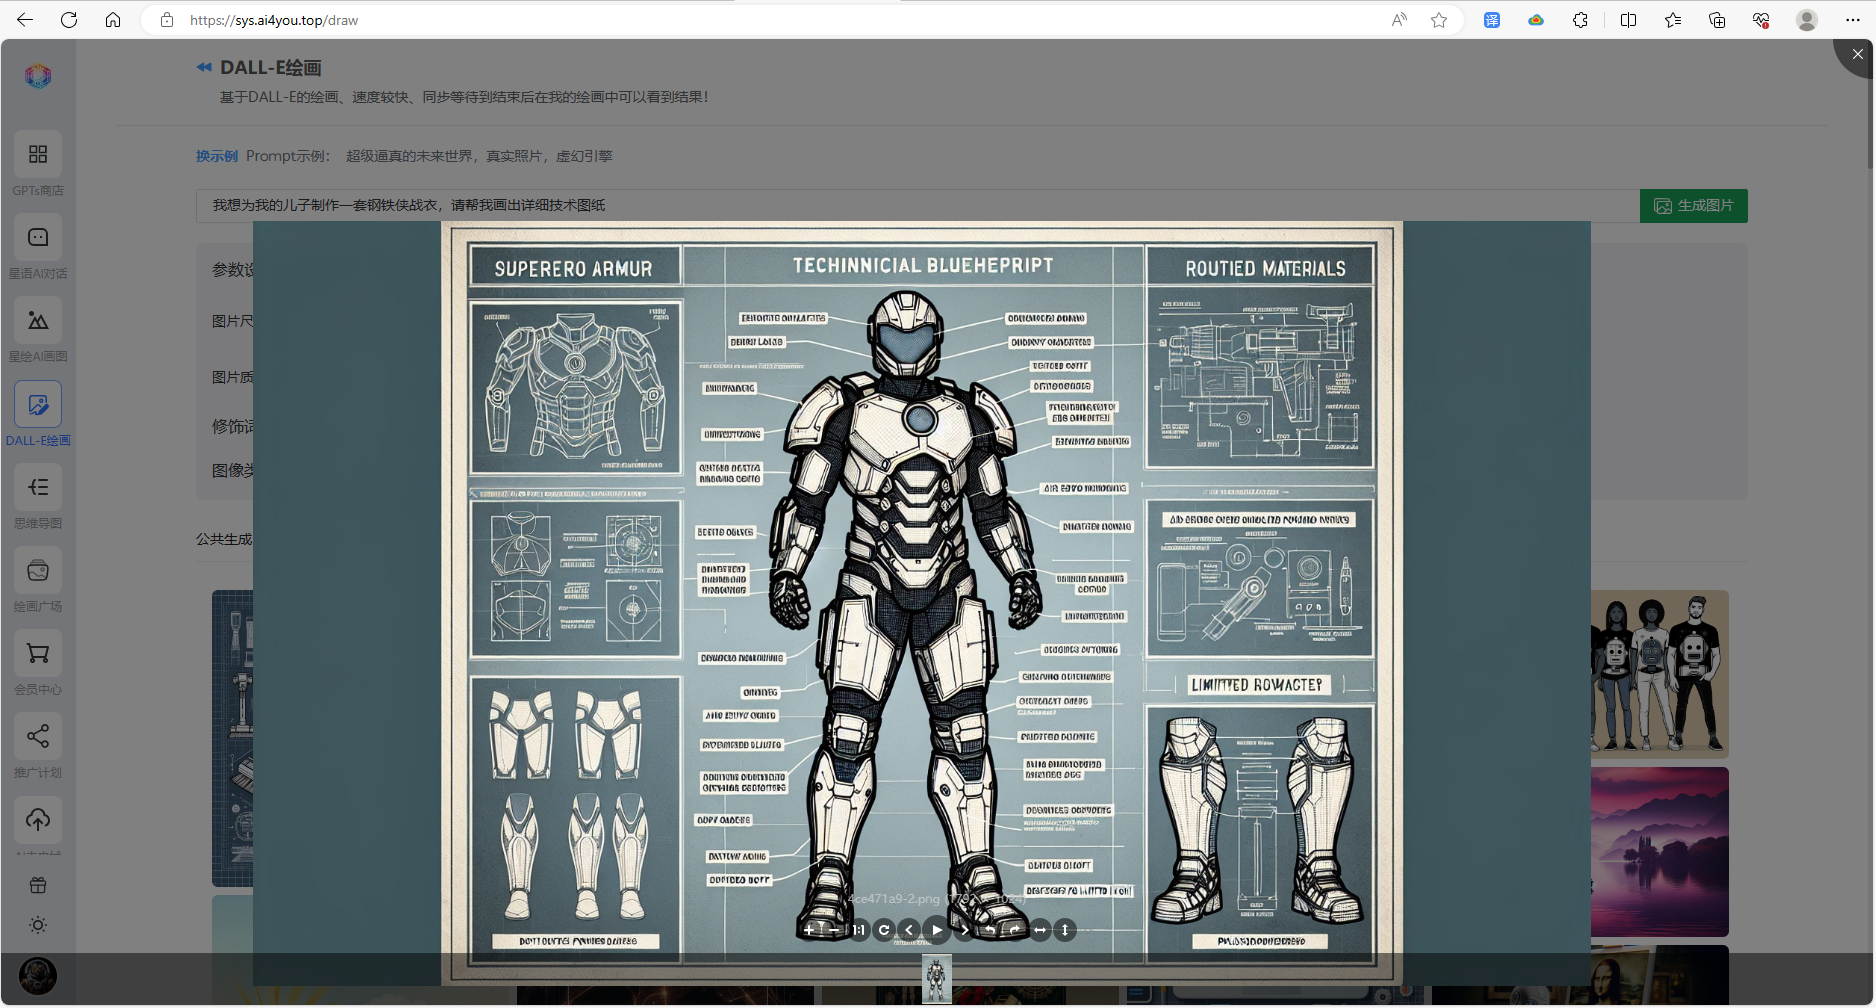The image size is (1876, 1008).
Task: Toggle split screen view
Action: point(1628,20)
